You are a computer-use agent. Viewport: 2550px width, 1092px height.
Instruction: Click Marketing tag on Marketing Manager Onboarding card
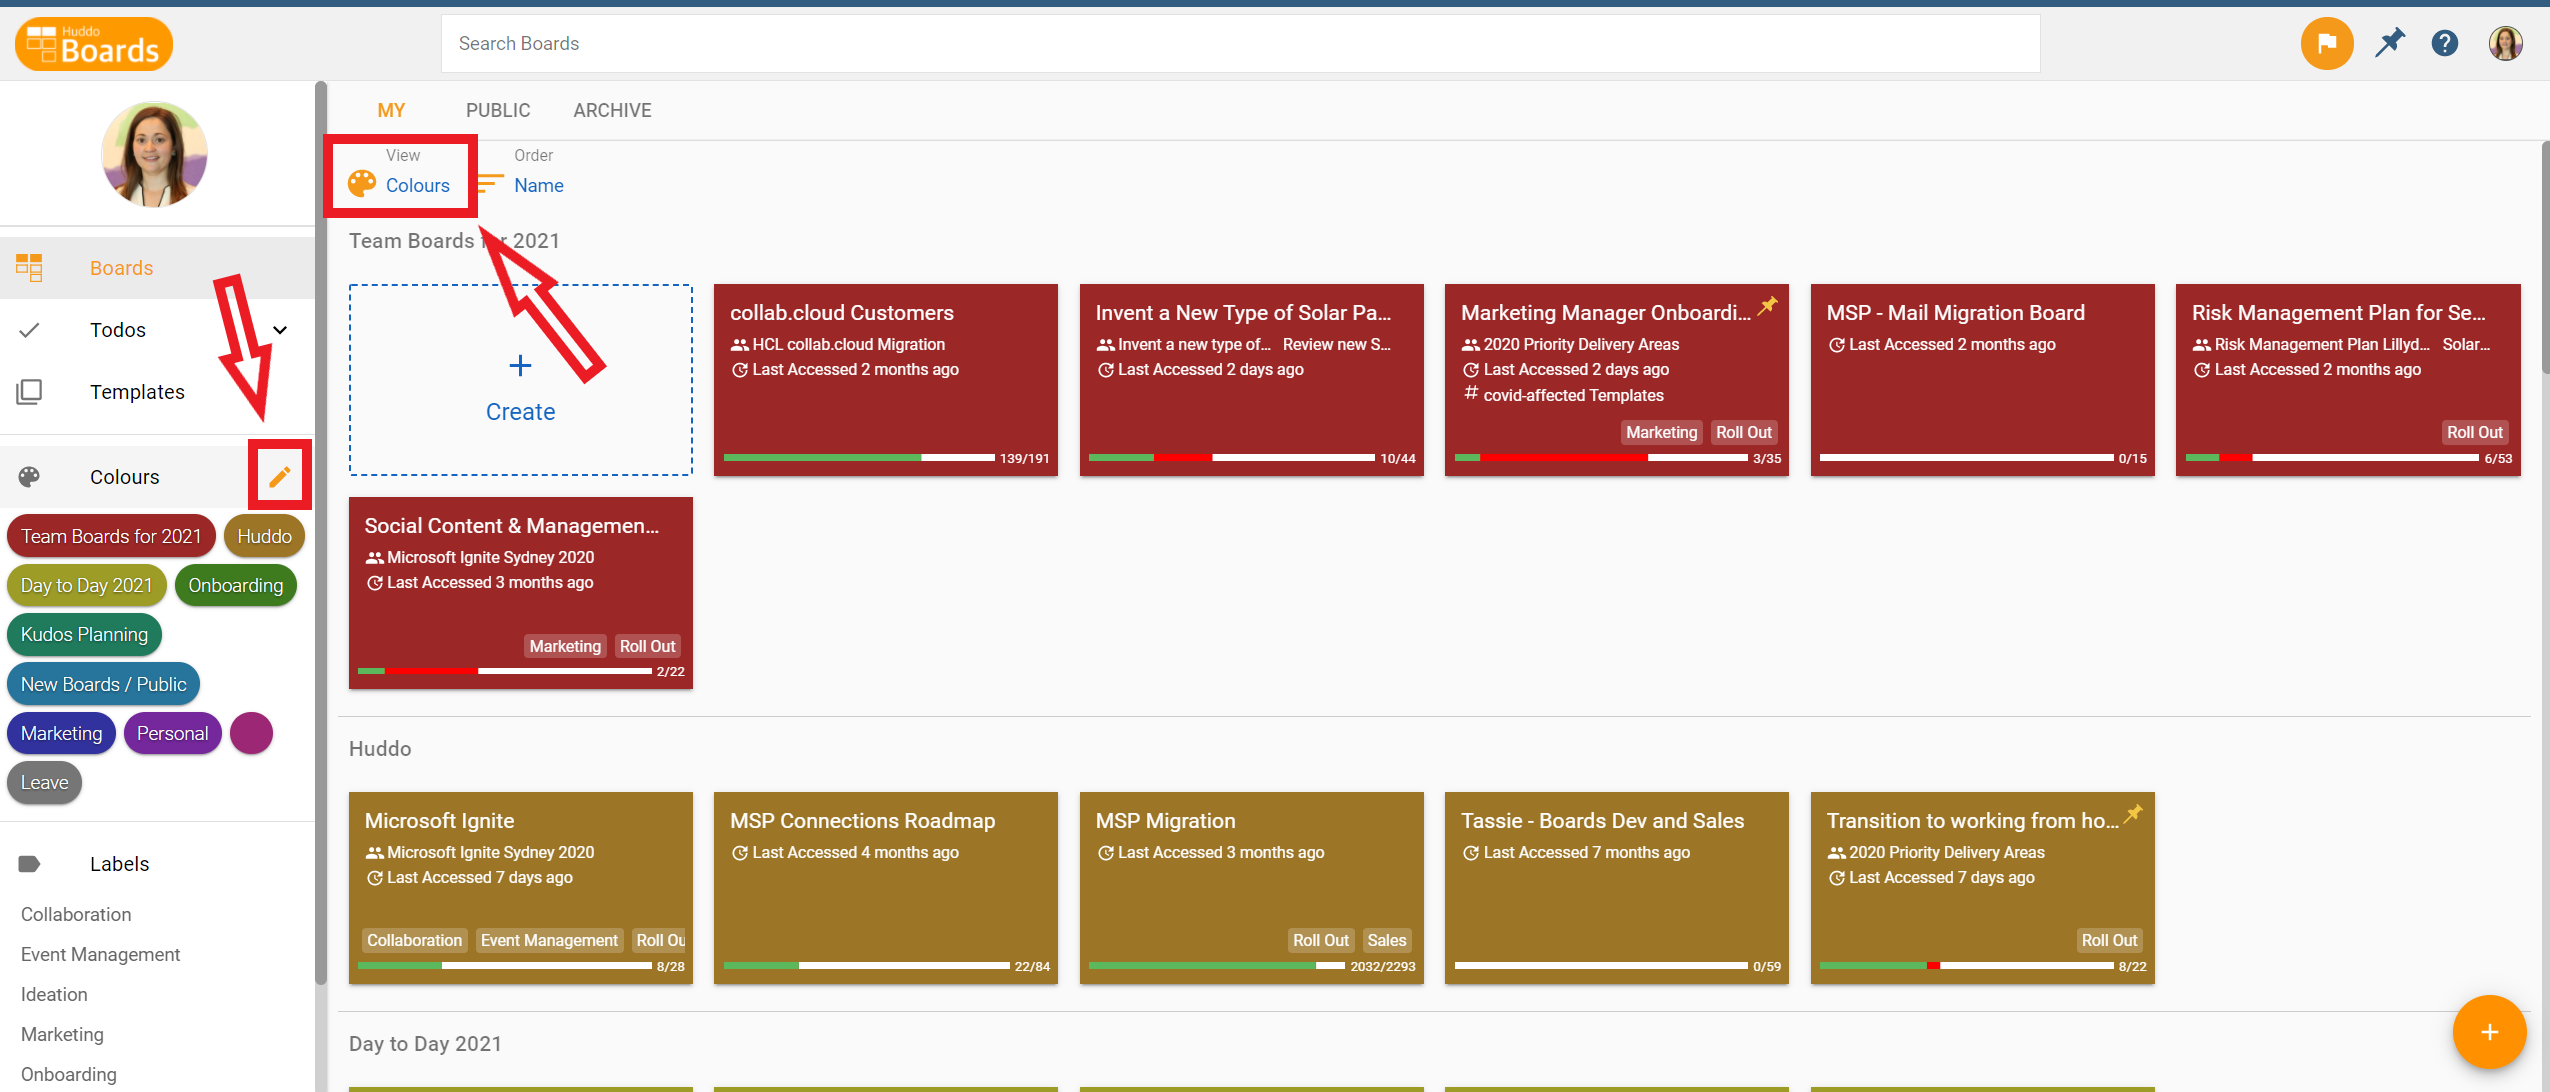point(1661,432)
